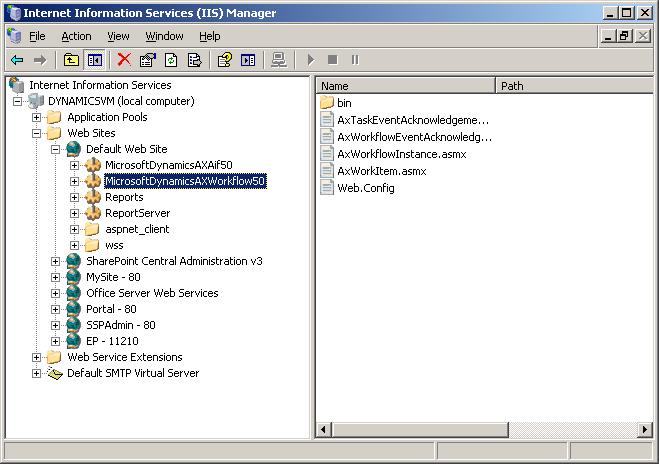
Task: Select the wss folder tree item
Action: (114, 245)
